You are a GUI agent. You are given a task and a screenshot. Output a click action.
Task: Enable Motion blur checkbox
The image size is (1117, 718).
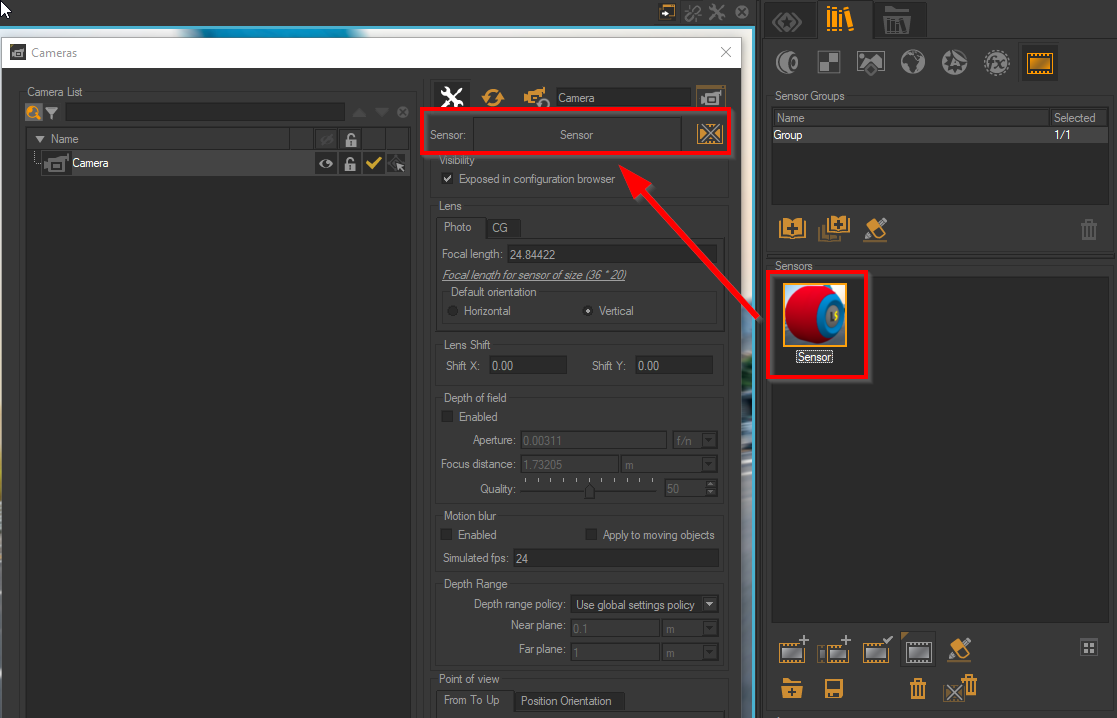click(x=447, y=534)
